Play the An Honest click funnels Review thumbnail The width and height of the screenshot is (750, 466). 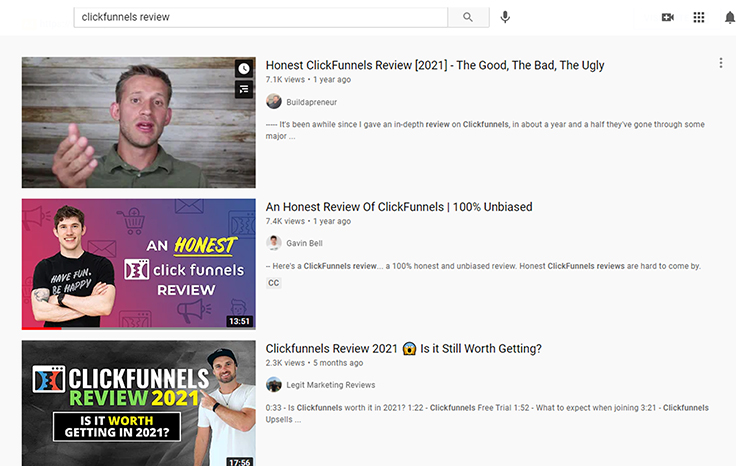139,264
